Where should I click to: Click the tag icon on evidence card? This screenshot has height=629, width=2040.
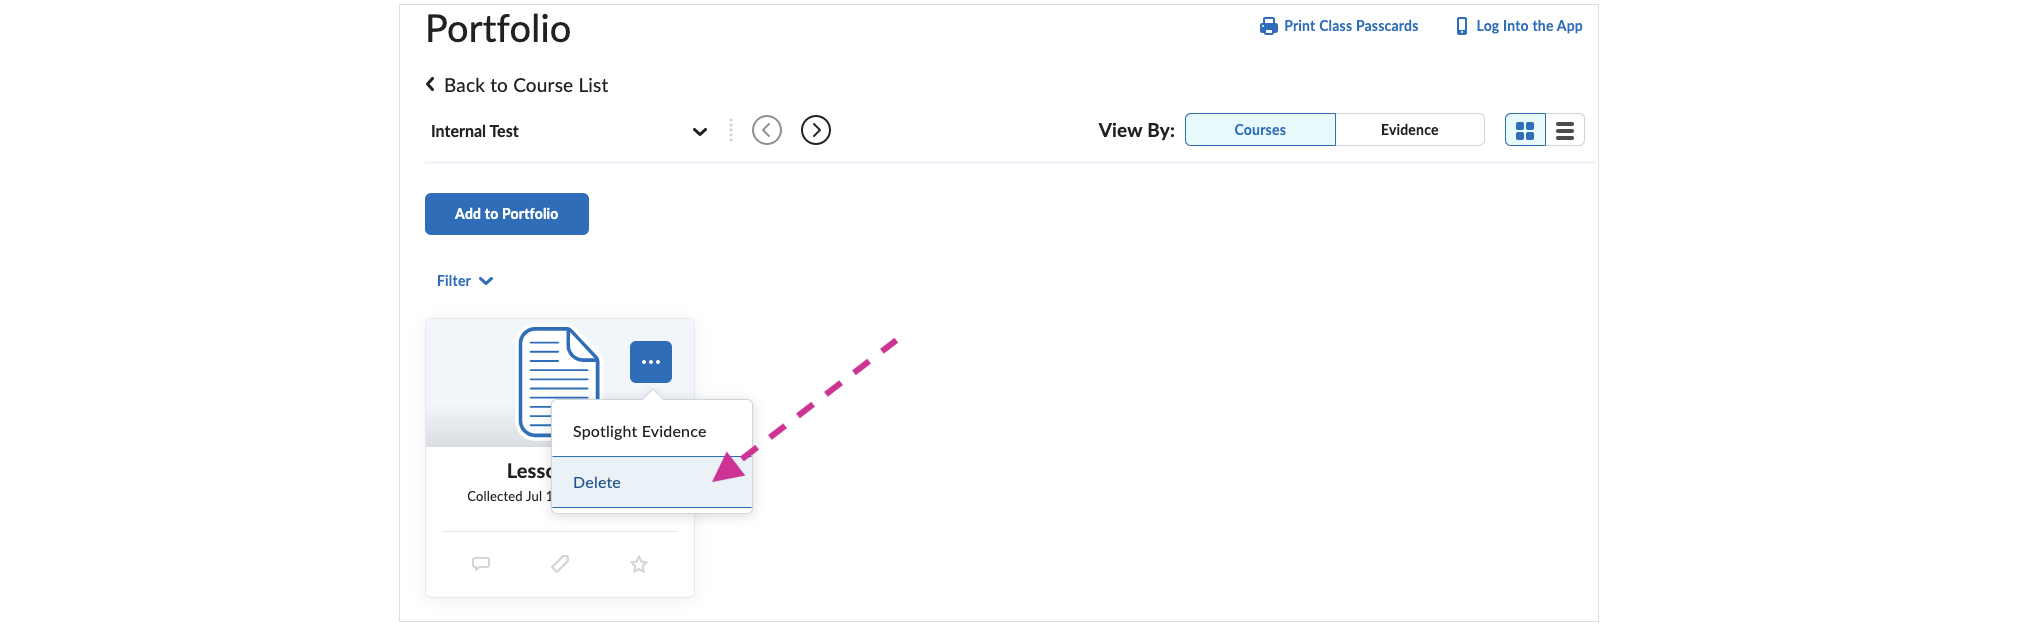[560, 564]
